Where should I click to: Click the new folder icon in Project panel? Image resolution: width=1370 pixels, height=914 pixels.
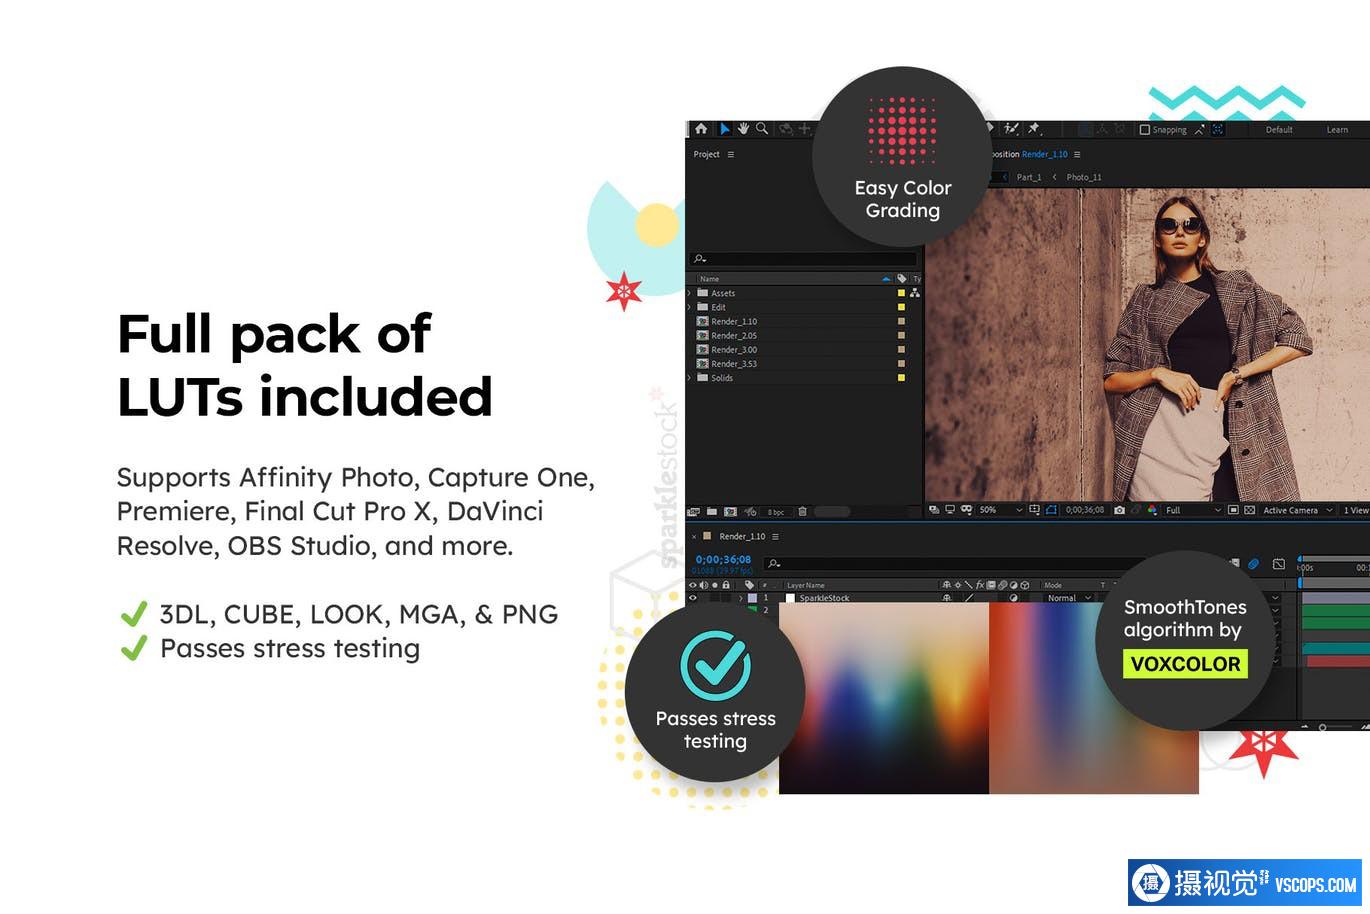(x=712, y=512)
